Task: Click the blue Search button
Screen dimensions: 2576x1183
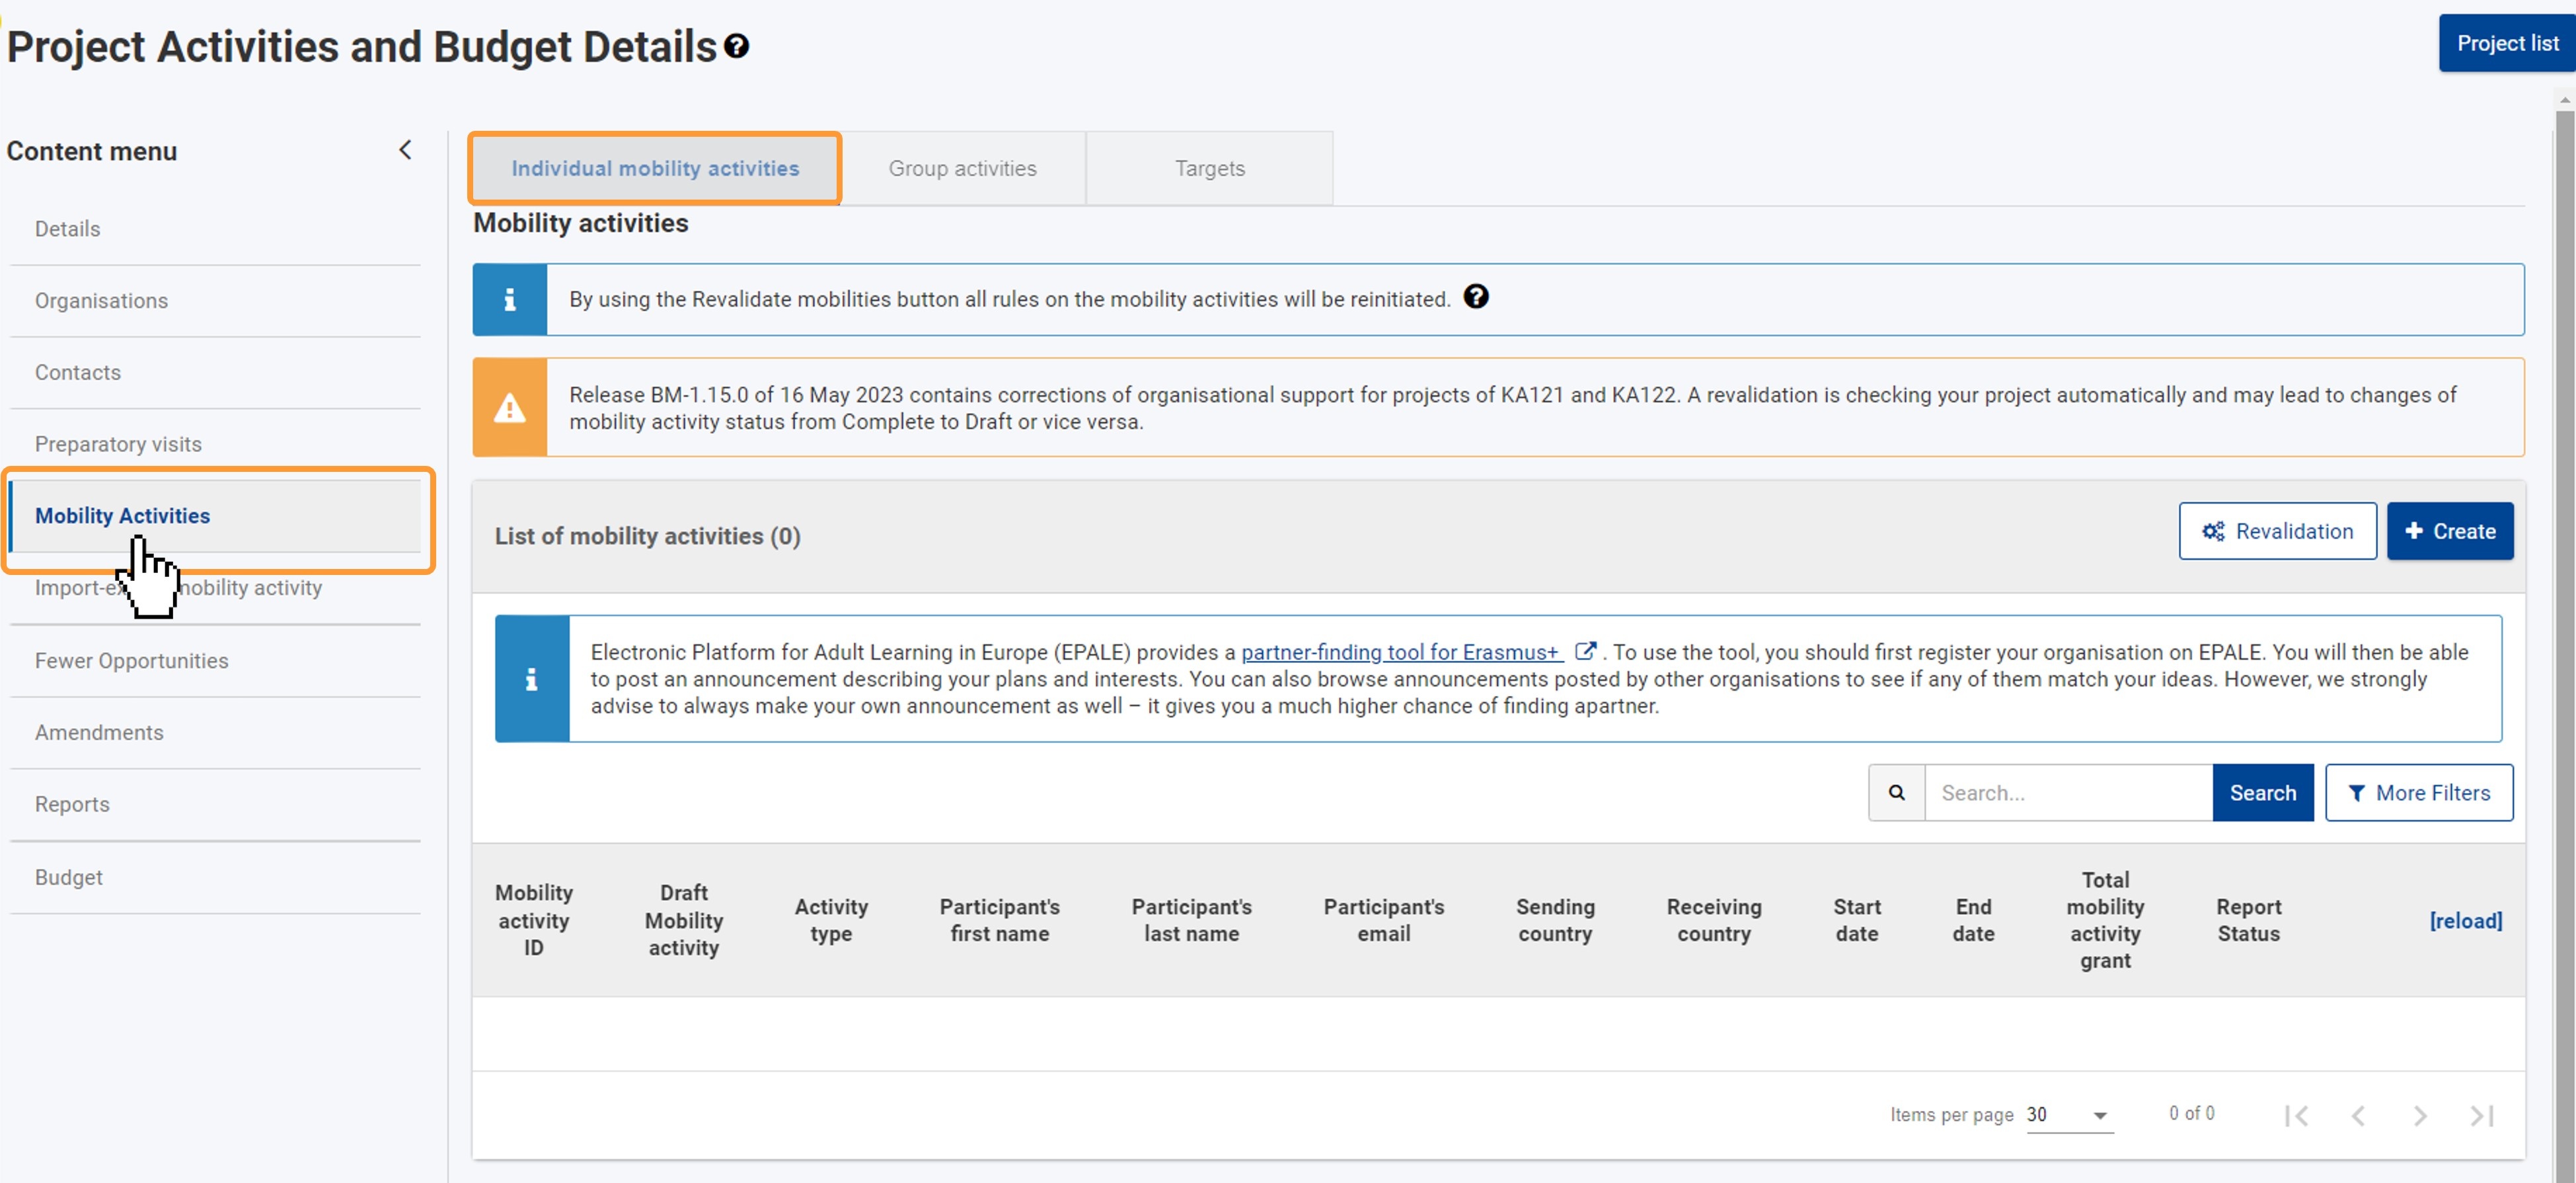Action: [2263, 792]
